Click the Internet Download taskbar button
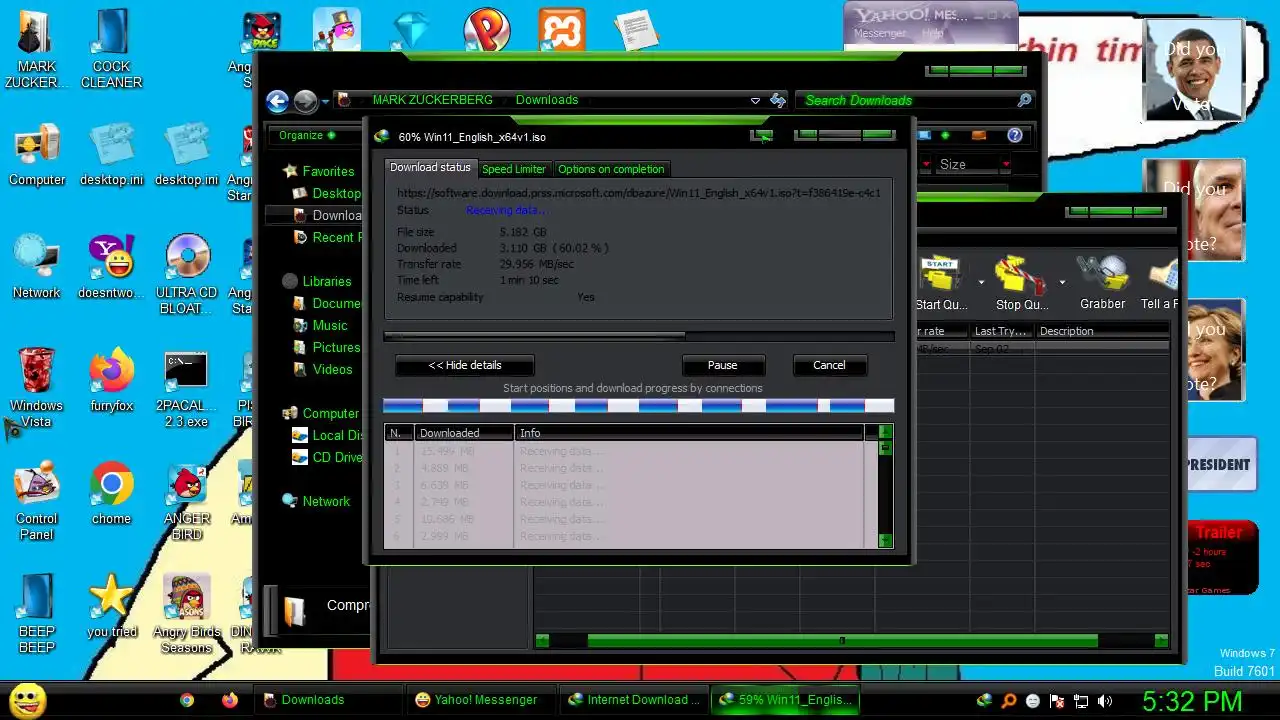 (632, 700)
